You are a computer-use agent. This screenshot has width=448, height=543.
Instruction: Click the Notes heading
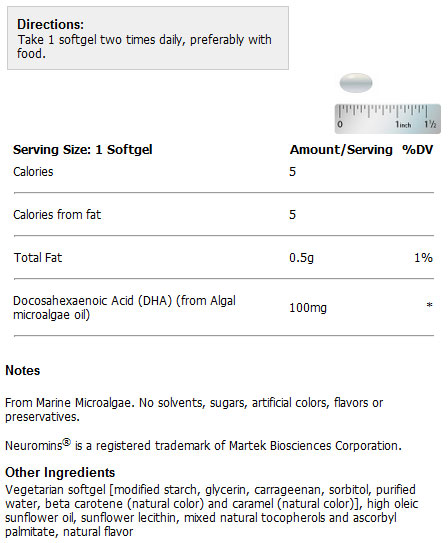coord(23,371)
